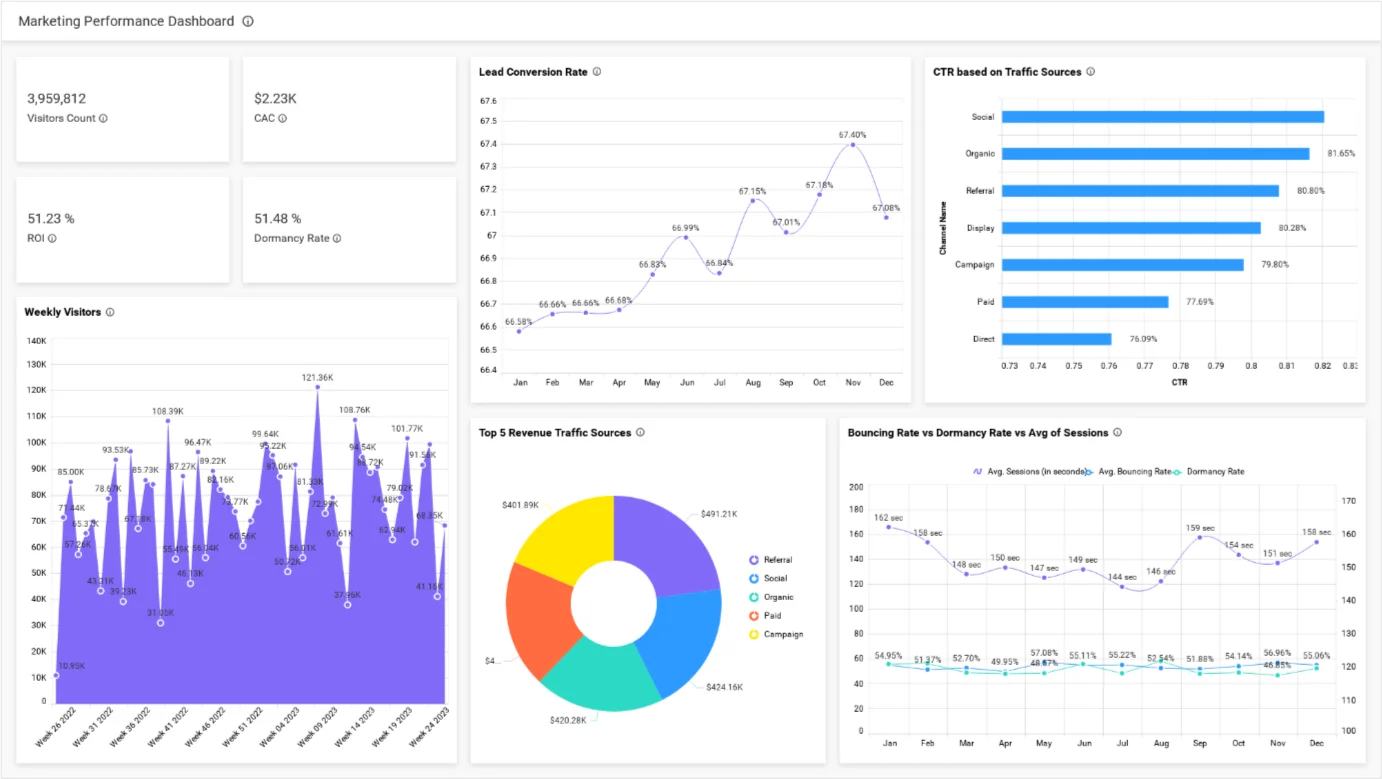Screen dimensions: 1382x779
Task: Click the $491.21K pie label
Action: coord(718,514)
